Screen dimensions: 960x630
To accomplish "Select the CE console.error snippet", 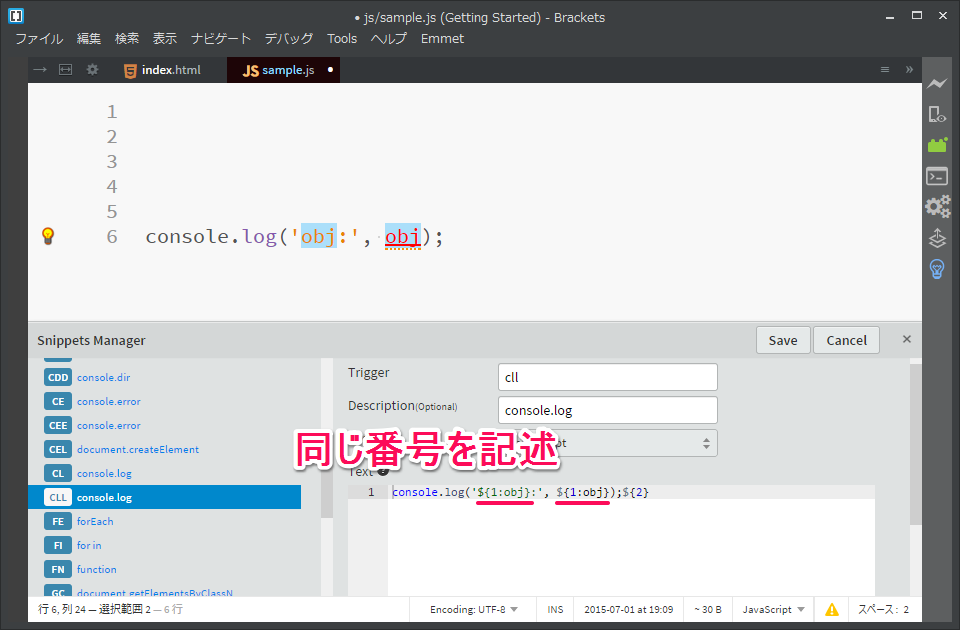I will (165, 401).
